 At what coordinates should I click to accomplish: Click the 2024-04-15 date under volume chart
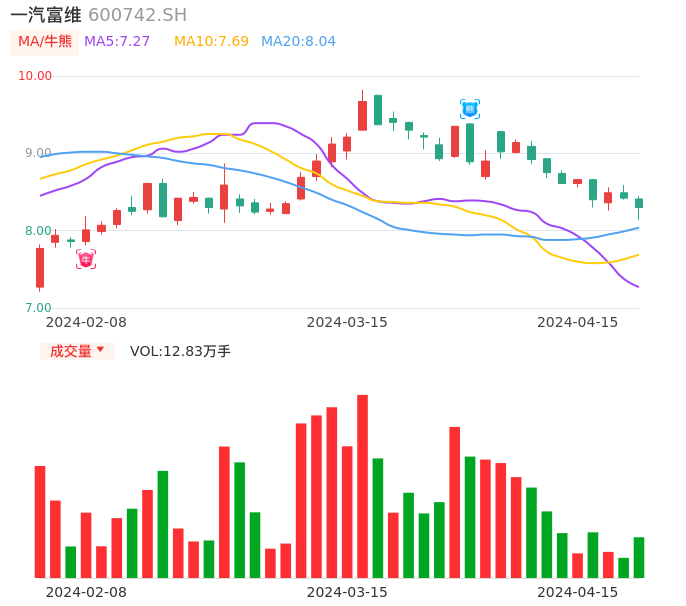(x=578, y=592)
